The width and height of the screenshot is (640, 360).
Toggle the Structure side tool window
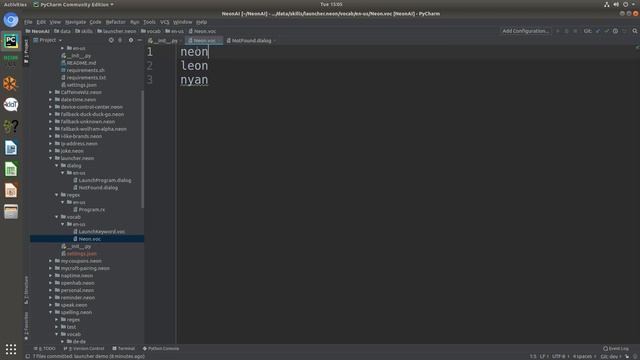[x=26, y=290]
